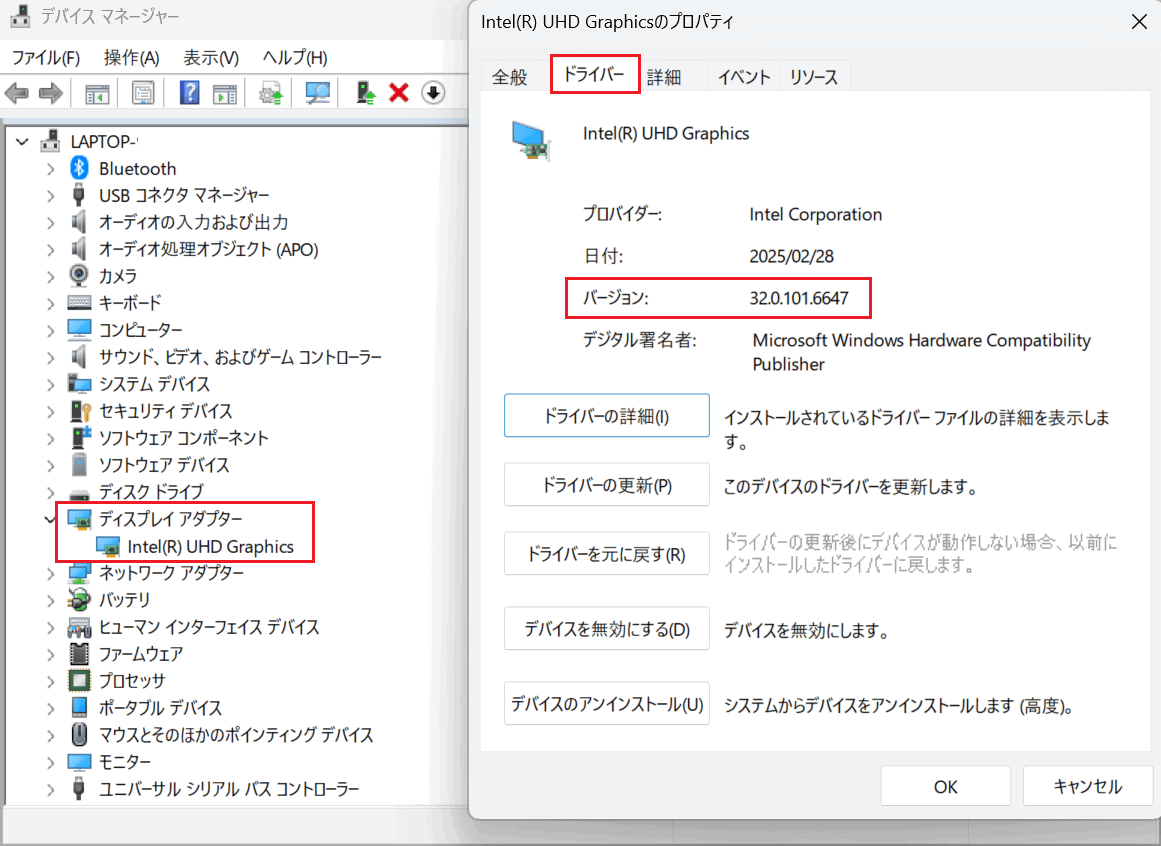Viewport: 1161px width, 846px height.
Task: Expand the Bluetooth category
Action: coord(50,169)
